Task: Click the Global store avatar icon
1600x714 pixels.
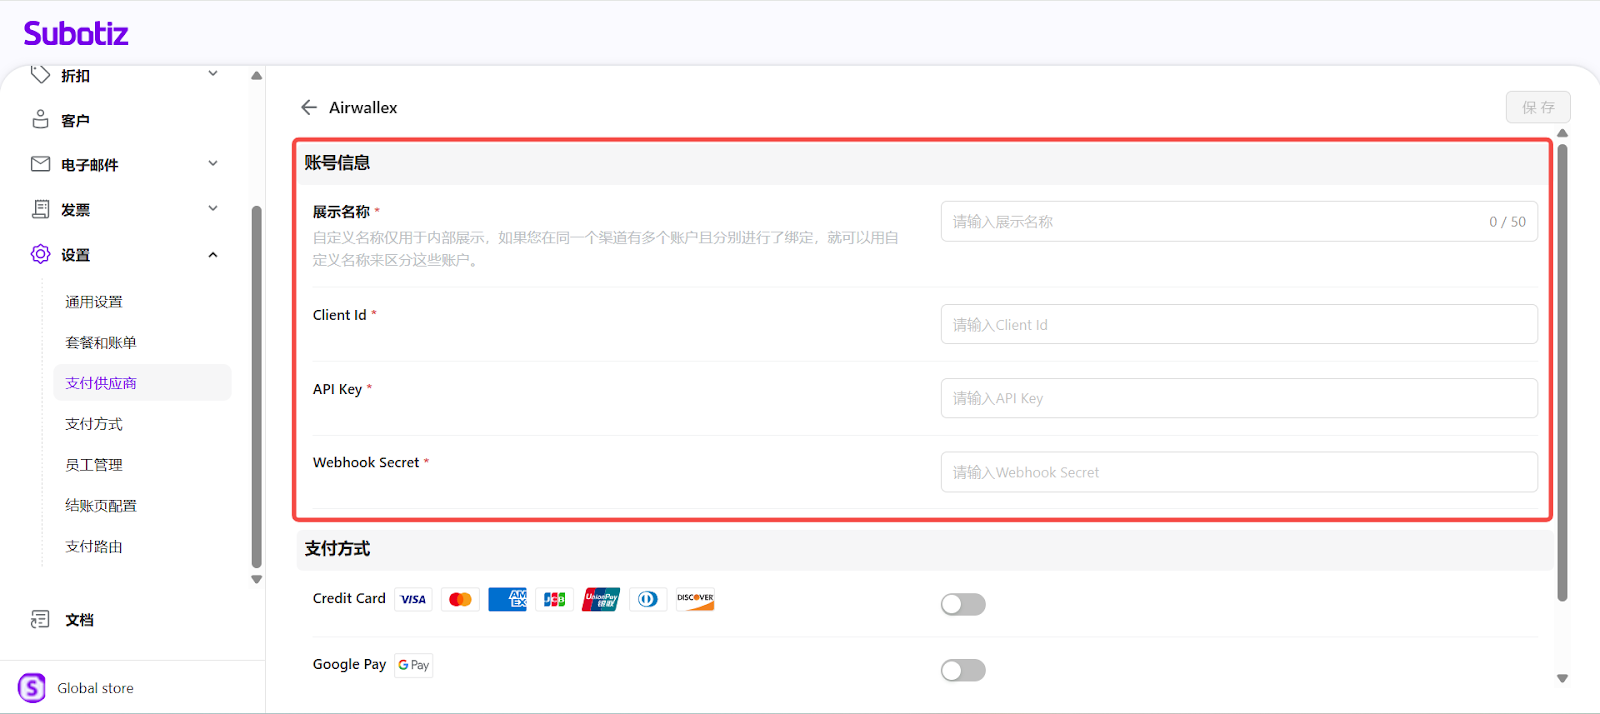Action: point(32,688)
